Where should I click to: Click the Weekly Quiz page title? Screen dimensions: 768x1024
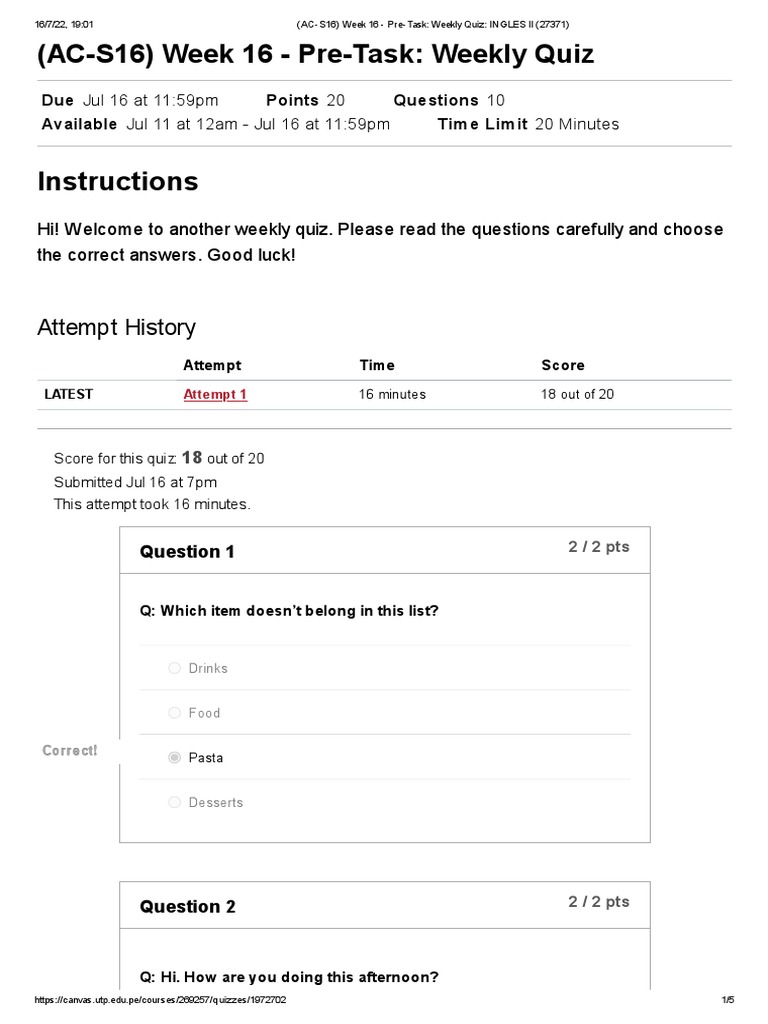click(x=315, y=54)
